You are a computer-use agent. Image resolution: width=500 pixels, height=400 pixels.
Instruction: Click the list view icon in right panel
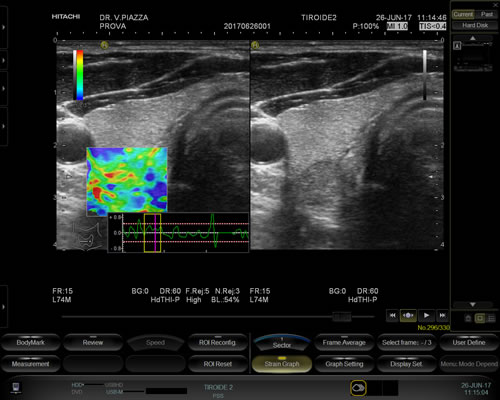click(x=491, y=318)
